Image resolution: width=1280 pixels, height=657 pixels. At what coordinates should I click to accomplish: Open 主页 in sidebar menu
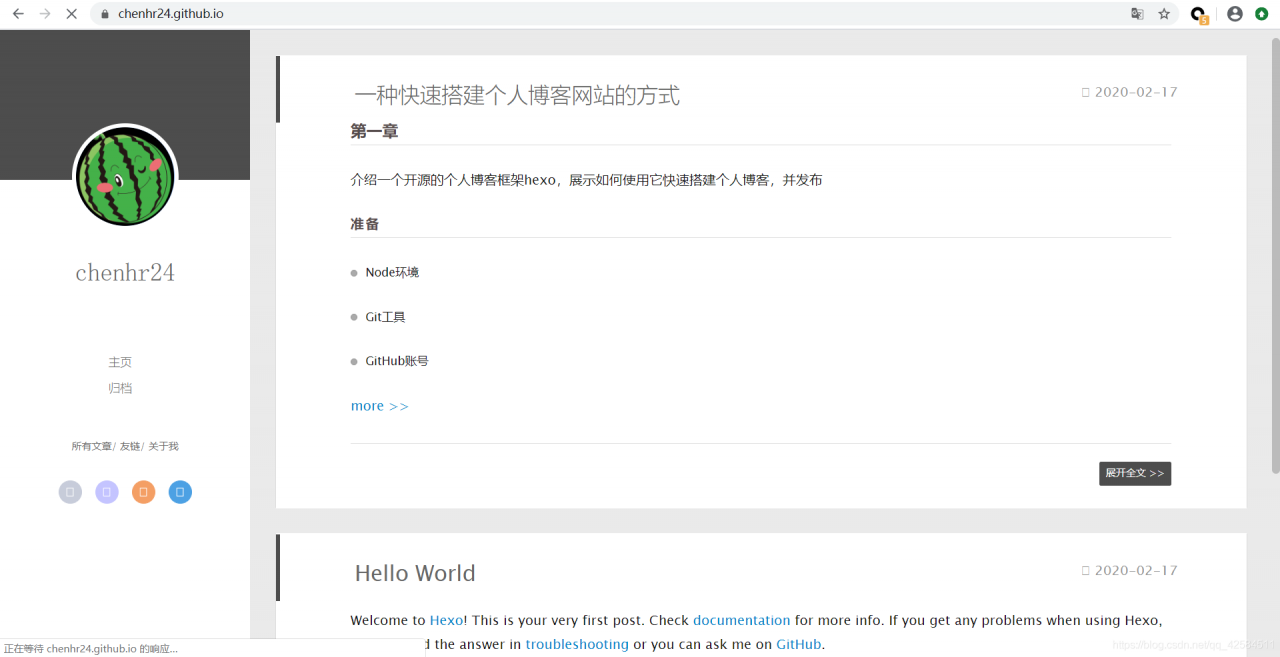point(120,362)
